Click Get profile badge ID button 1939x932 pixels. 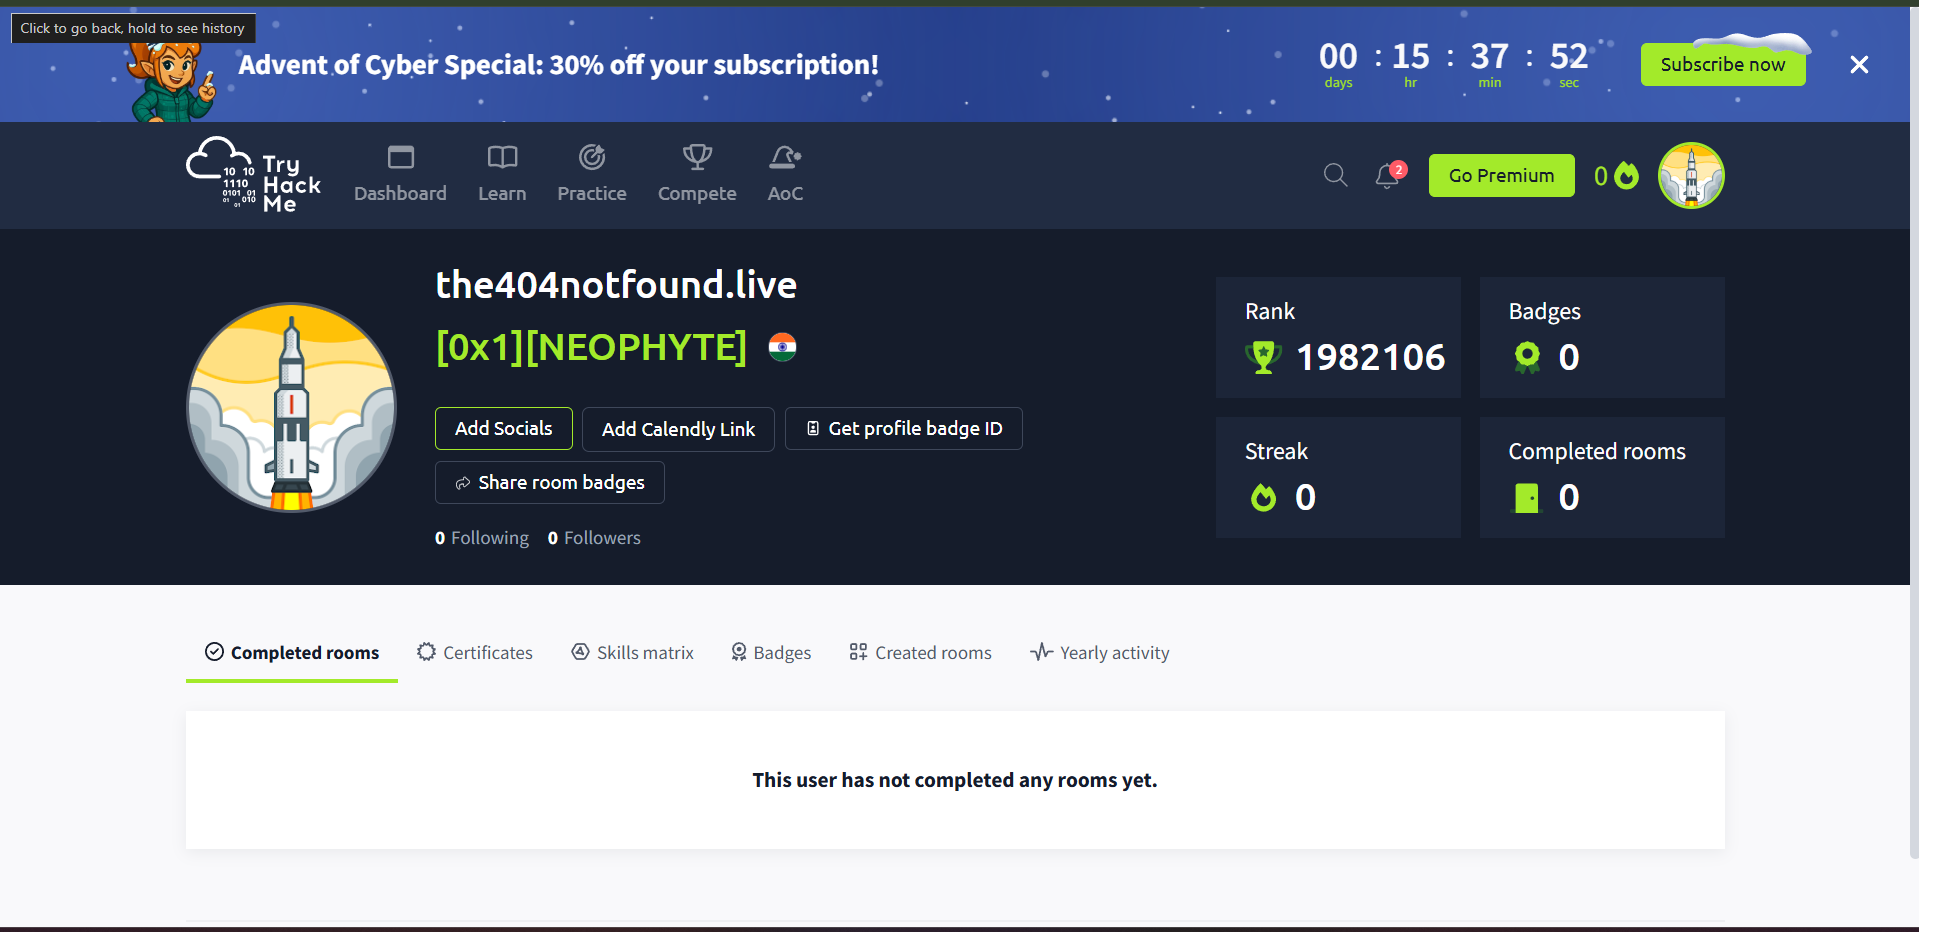point(904,428)
